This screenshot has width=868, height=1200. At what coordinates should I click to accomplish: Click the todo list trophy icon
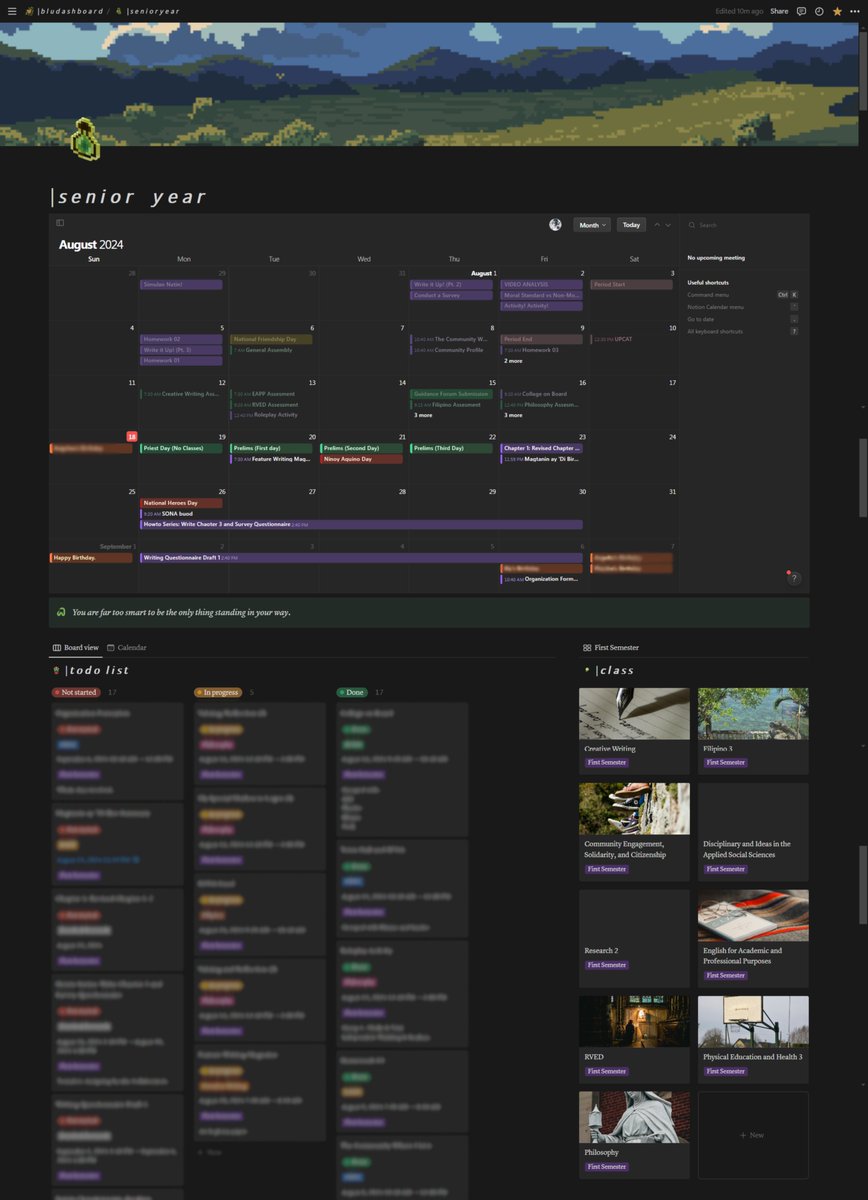55,670
